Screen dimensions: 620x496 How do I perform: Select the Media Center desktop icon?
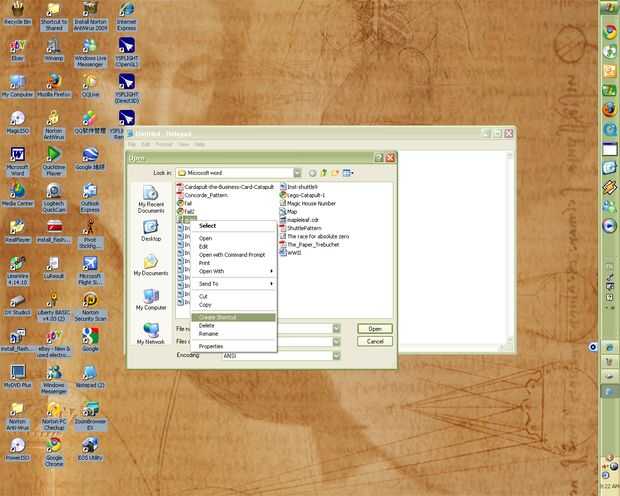(17, 195)
